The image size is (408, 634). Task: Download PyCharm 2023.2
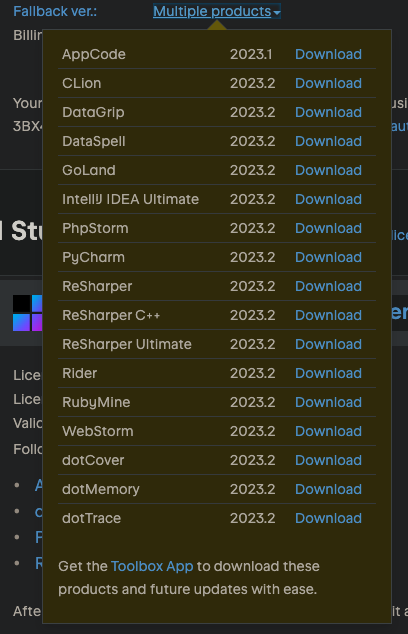click(328, 258)
